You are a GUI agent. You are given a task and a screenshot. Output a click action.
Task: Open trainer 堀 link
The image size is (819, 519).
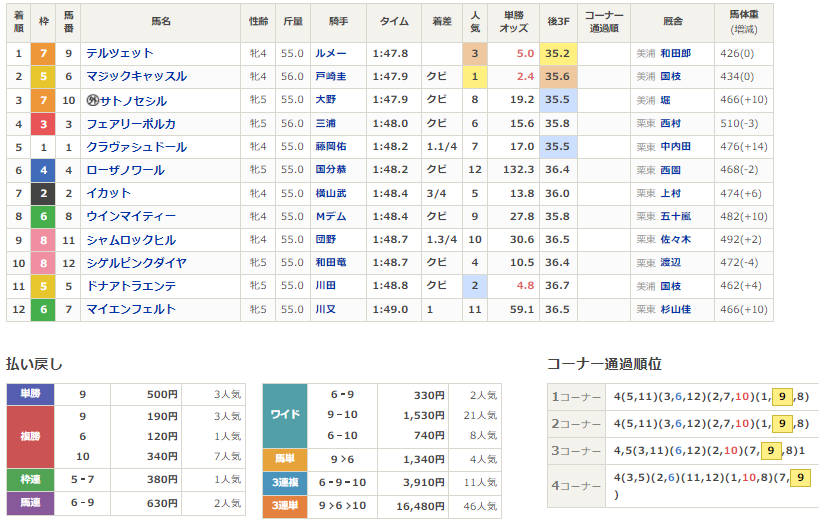665,100
